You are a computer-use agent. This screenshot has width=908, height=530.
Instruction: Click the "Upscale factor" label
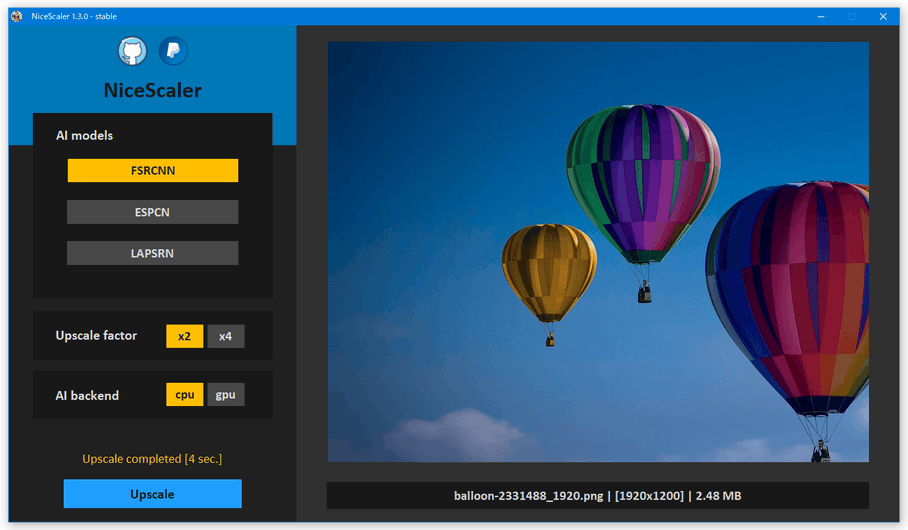coord(96,335)
